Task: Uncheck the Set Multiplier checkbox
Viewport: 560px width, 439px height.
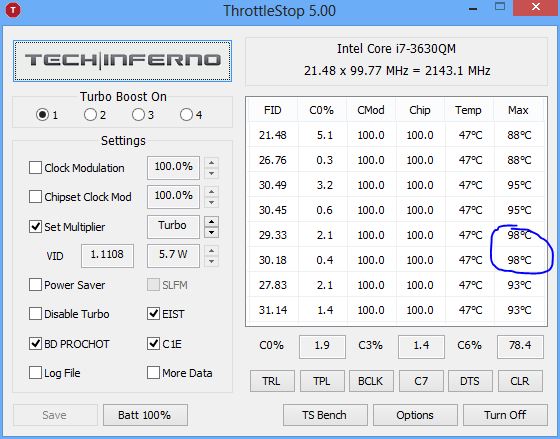Action: tap(35, 226)
